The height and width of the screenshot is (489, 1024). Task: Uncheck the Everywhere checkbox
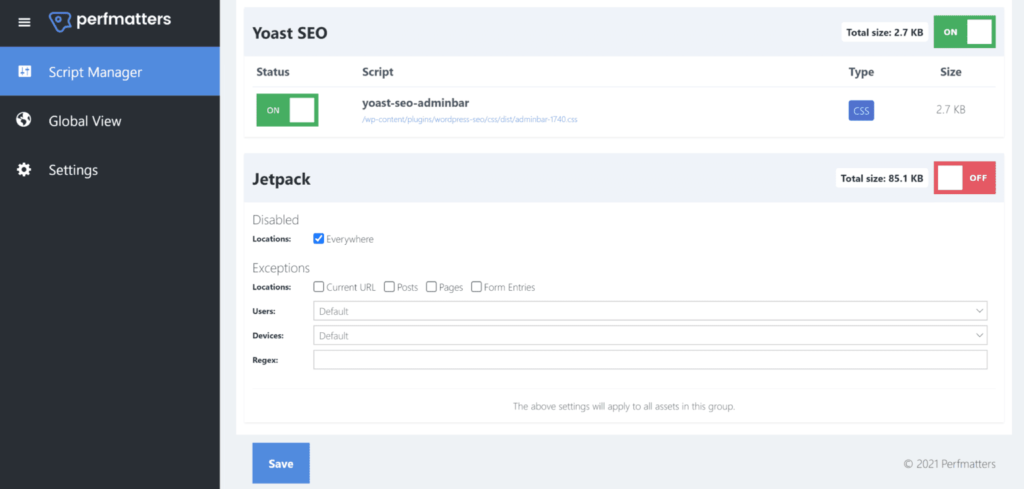(x=319, y=239)
